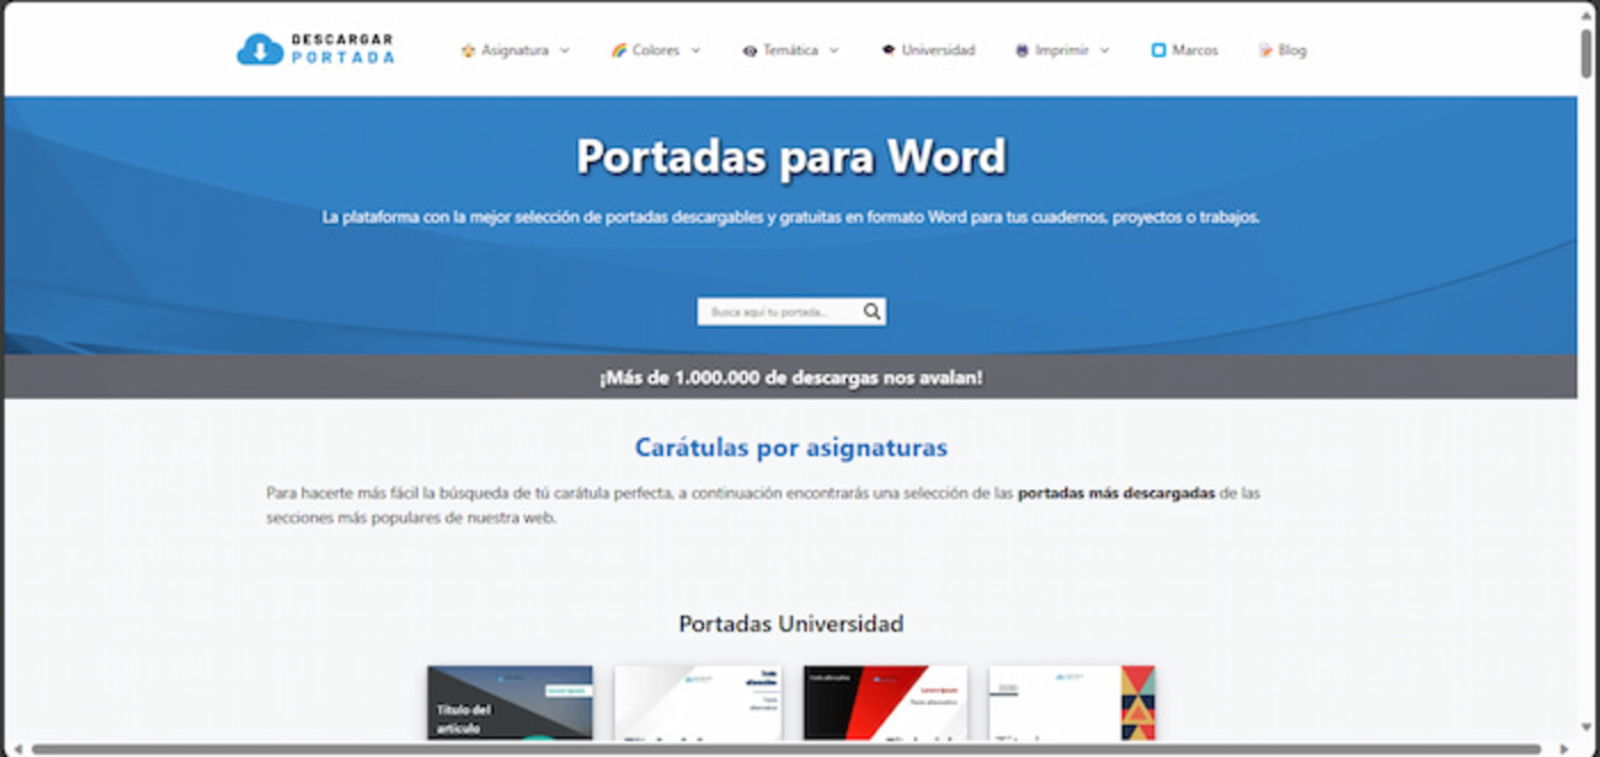Click the magnifying glass search icon

(872, 312)
